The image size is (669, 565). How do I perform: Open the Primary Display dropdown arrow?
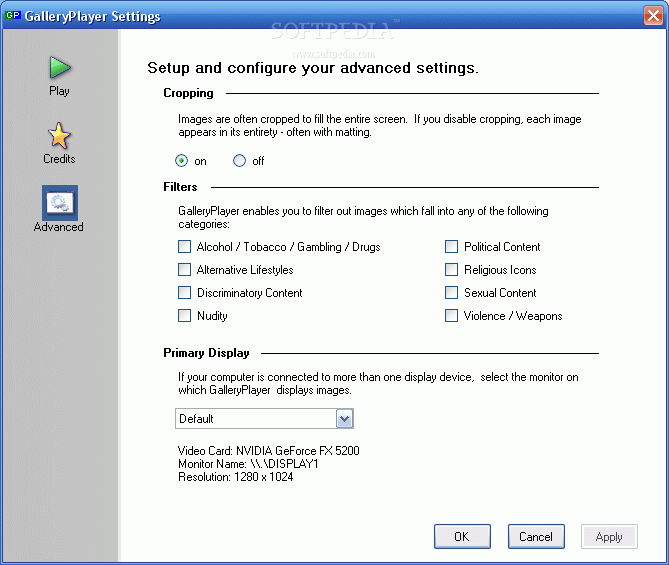pos(344,419)
